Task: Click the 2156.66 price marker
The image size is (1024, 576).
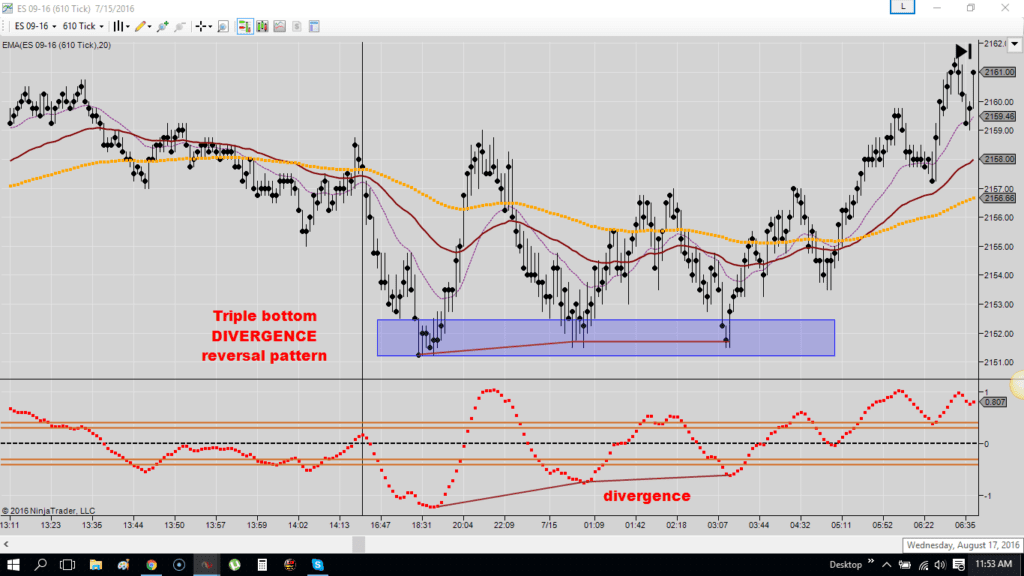Action: (x=999, y=198)
